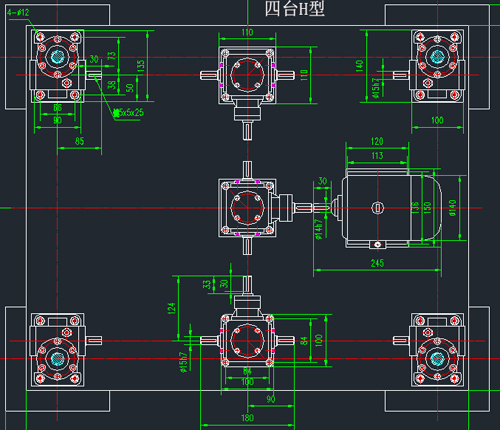Select the 5x5x25 keyway annotation text

pos(129,113)
